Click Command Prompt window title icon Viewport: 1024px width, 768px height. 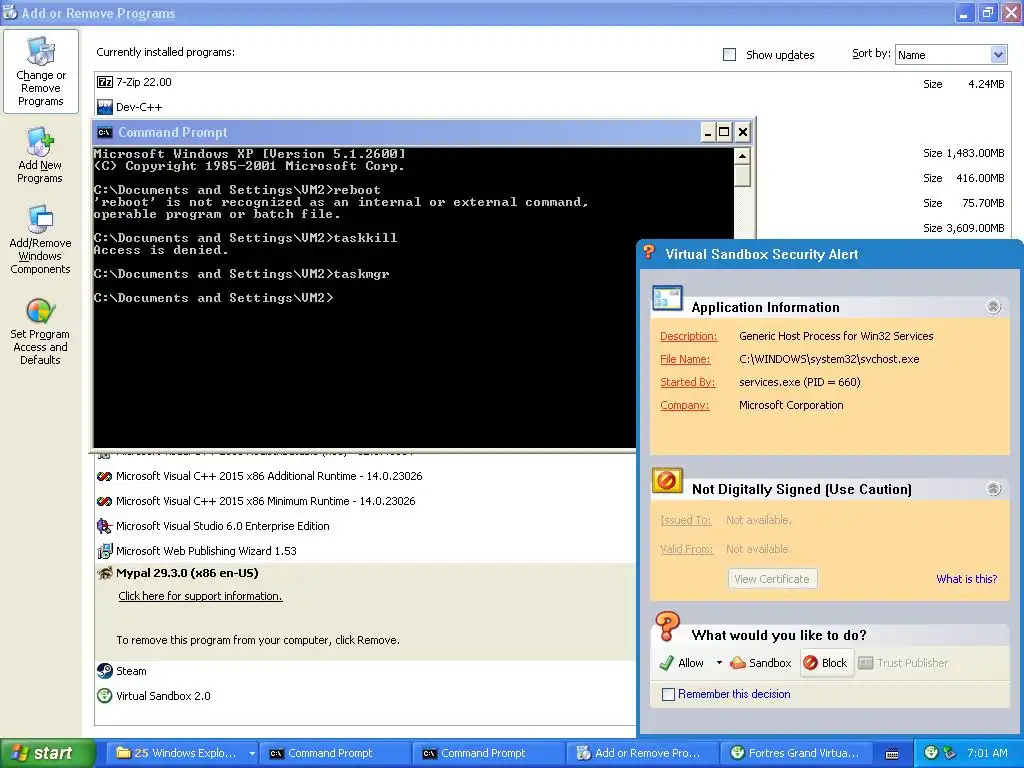[x=104, y=133]
